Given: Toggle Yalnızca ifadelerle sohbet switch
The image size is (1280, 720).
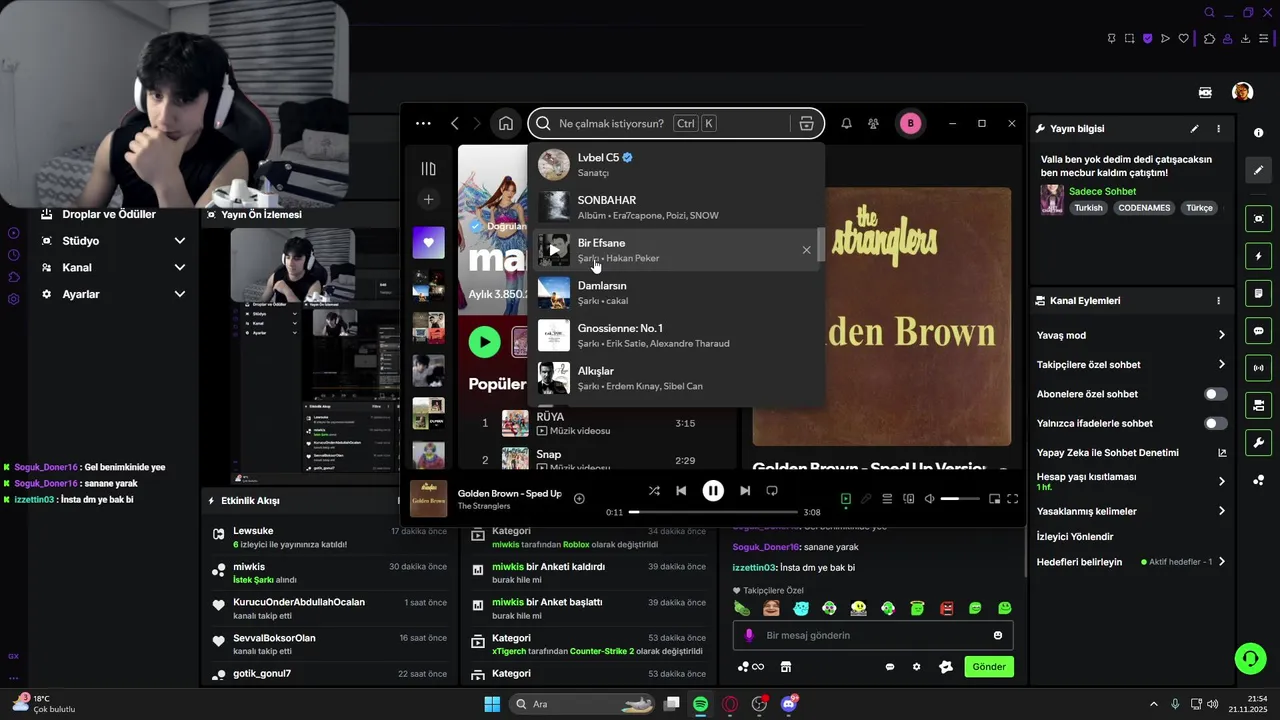Looking at the screenshot, I should [1215, 423].
